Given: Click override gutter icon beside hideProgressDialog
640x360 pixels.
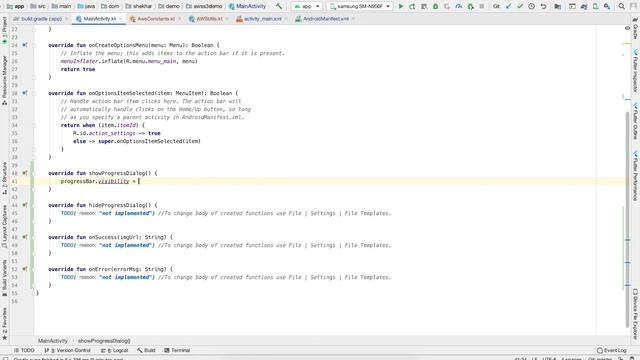Looking at the screenshot, I should 24,205.
